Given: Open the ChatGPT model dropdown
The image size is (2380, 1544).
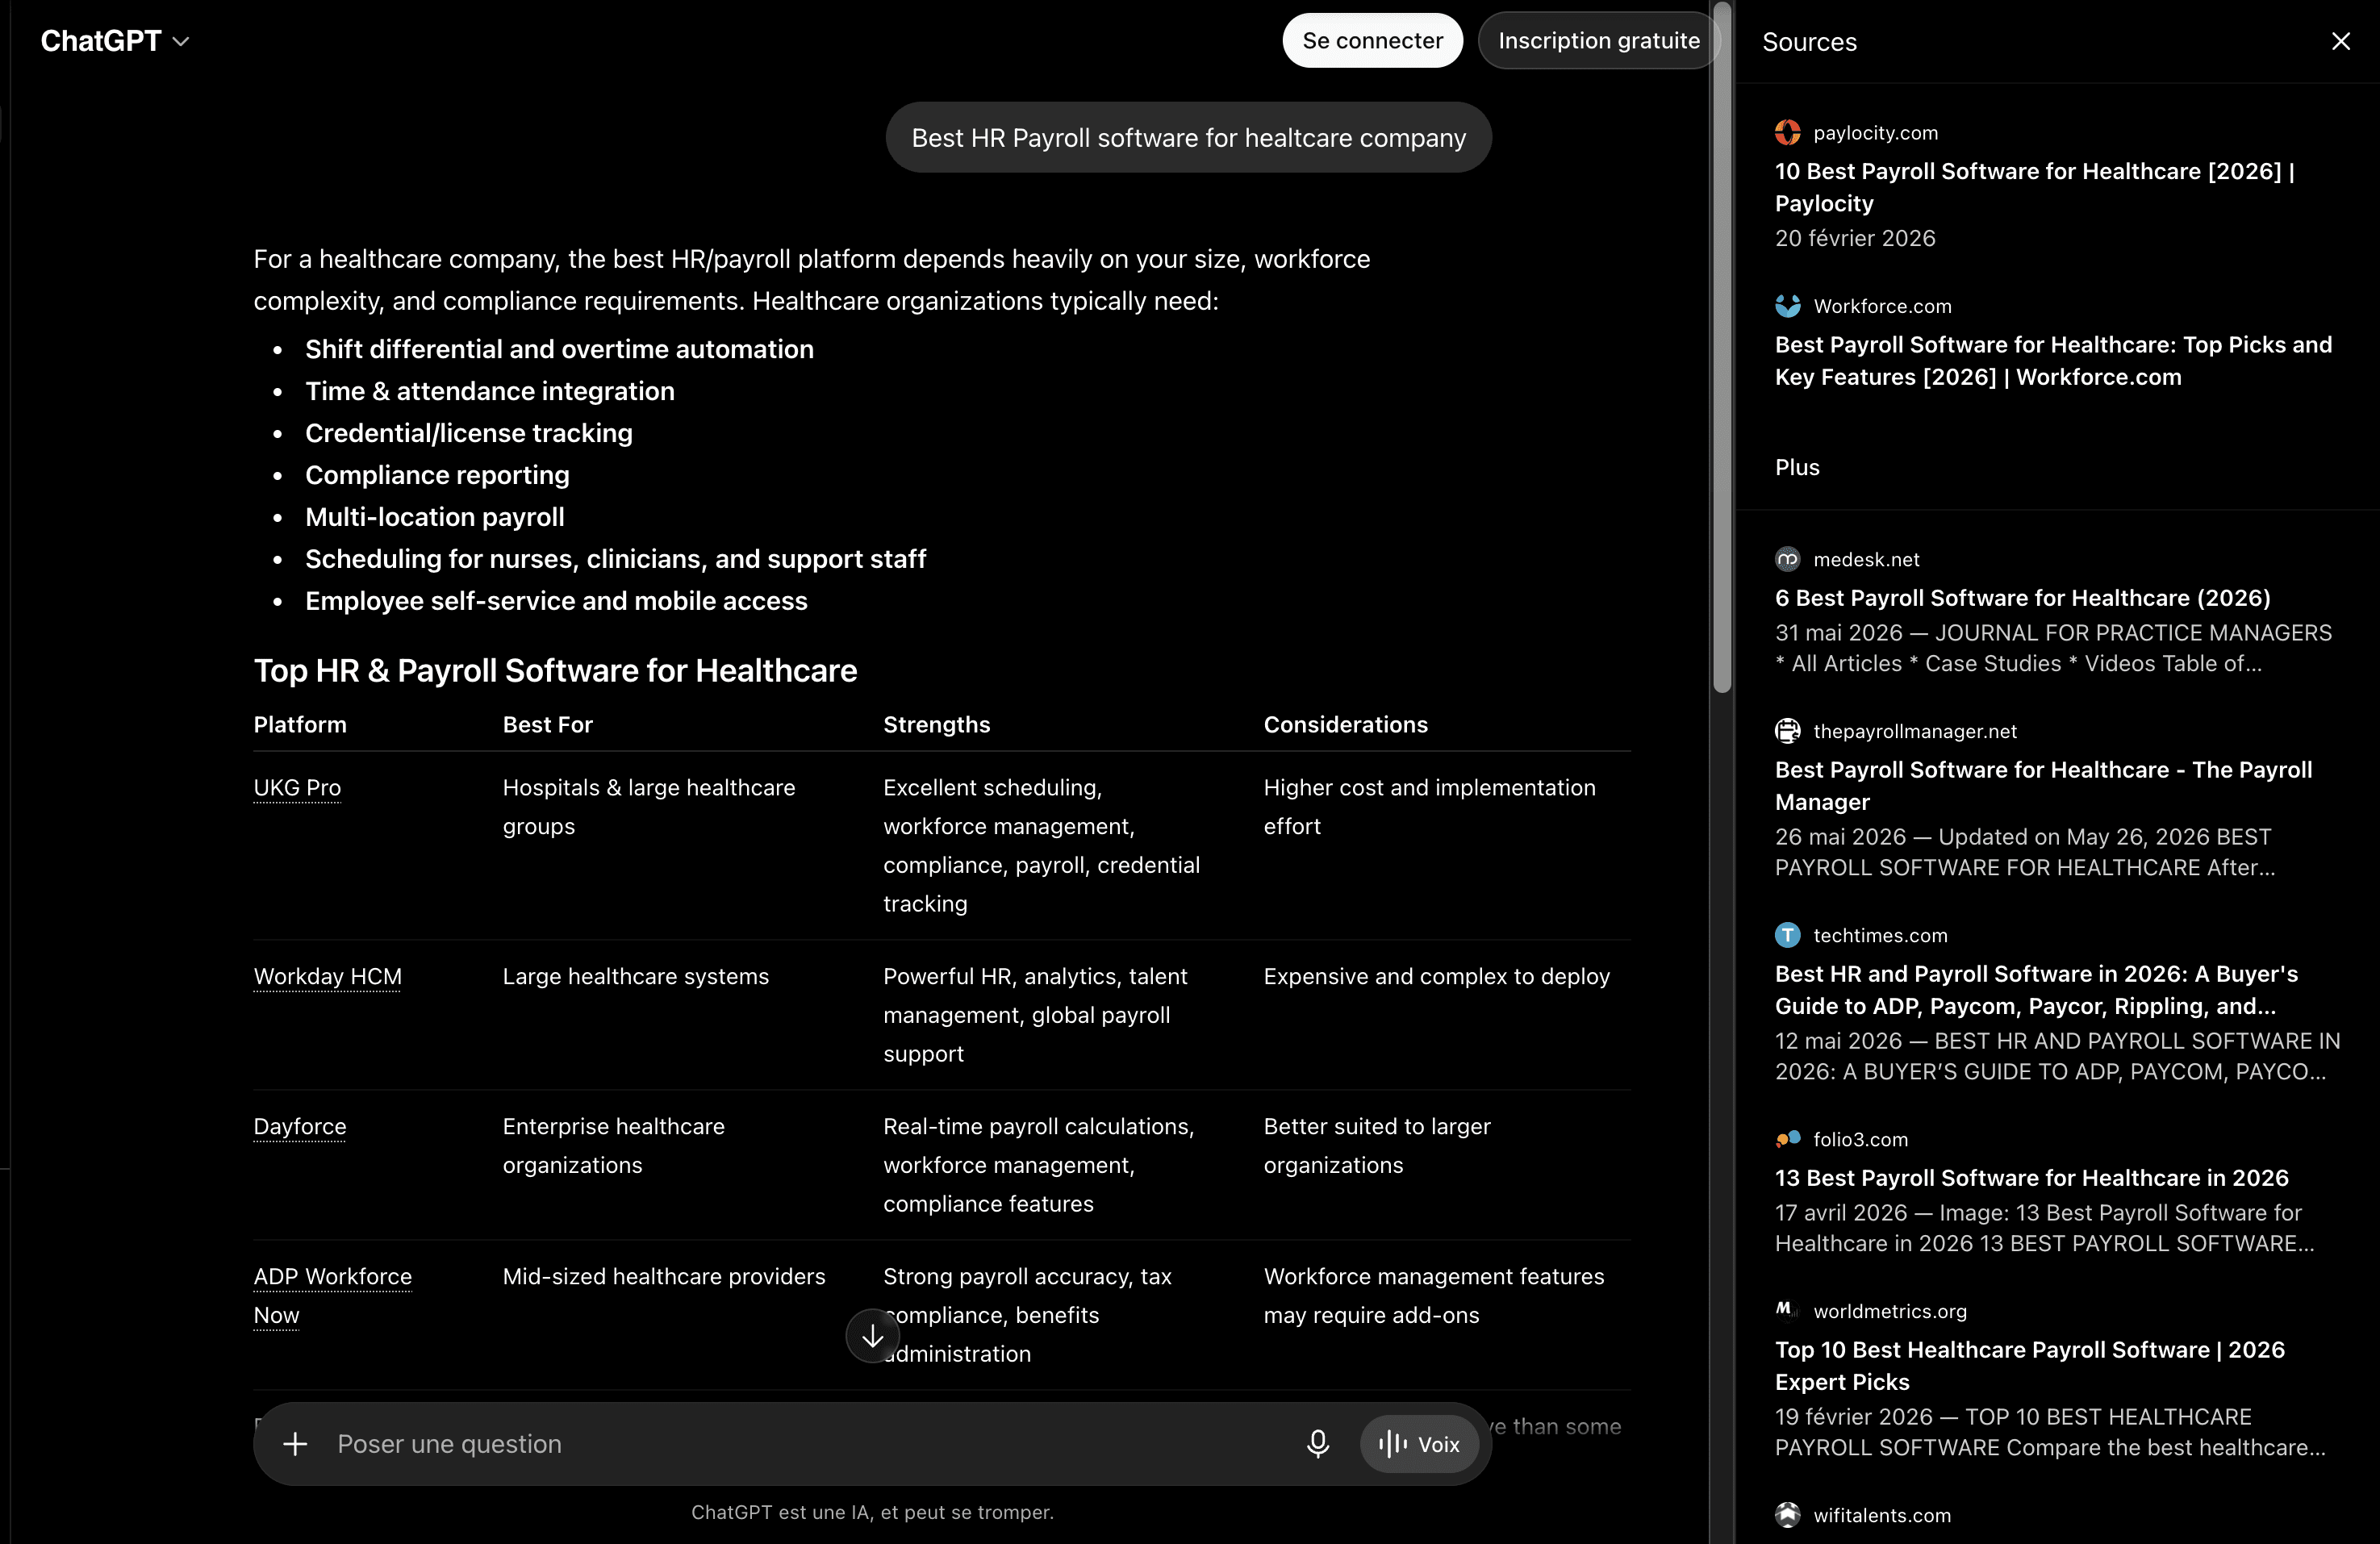Looking at the screenshot, I should click(114, 41).
